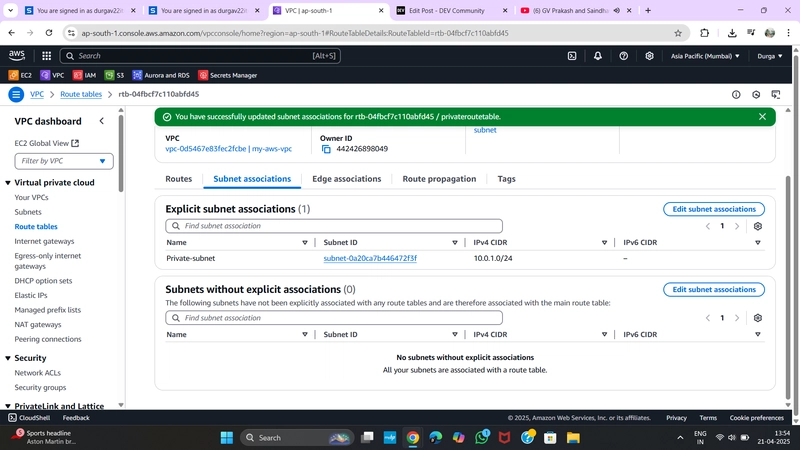
Task: Open the console settings gear
Action: pos(649,56)
